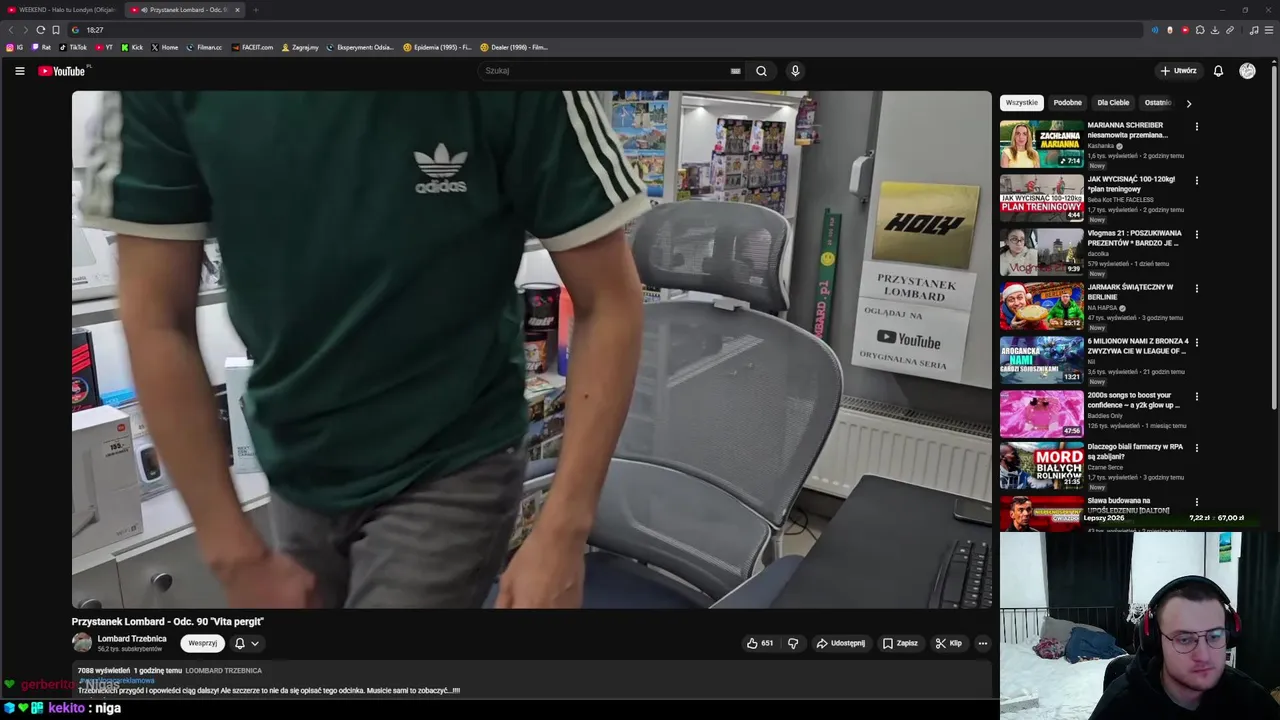Open Mord białych rolników thumbnail
Image resolution: width=1280 pixels, height=720 pixels.
[x=1041, y=465]
